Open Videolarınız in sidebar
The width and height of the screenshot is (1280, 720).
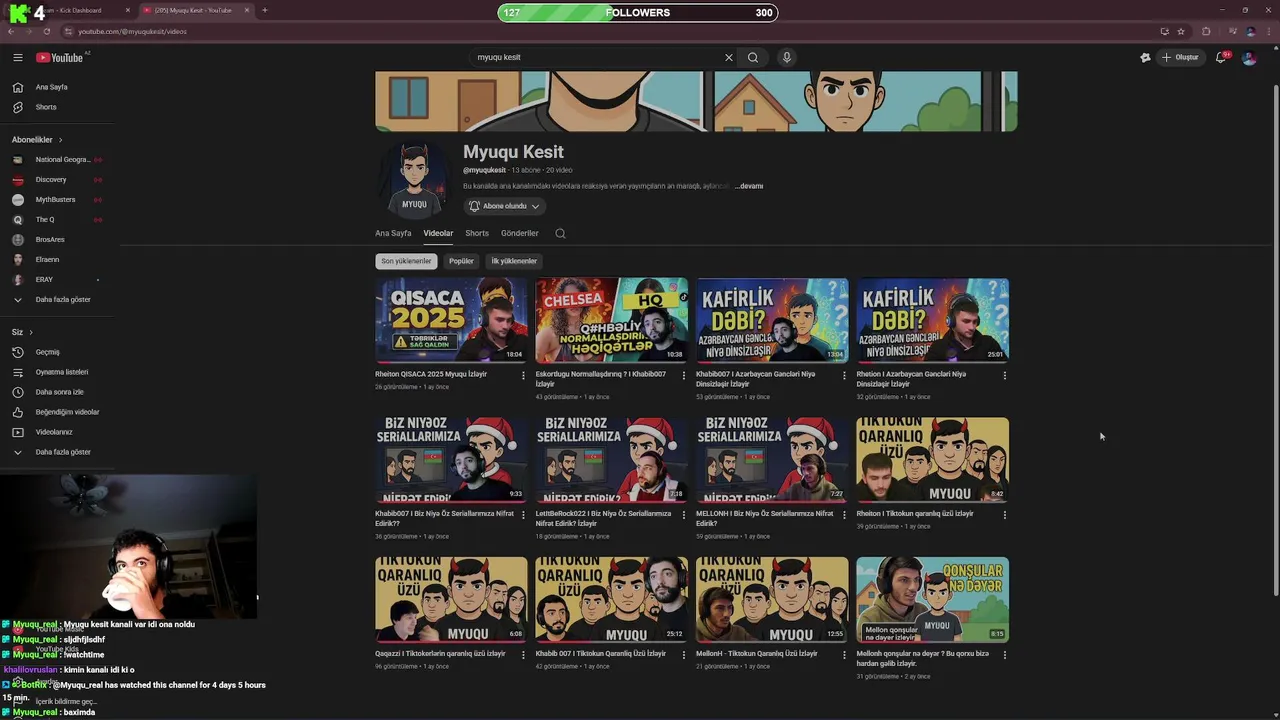click(x=54, y=432)
